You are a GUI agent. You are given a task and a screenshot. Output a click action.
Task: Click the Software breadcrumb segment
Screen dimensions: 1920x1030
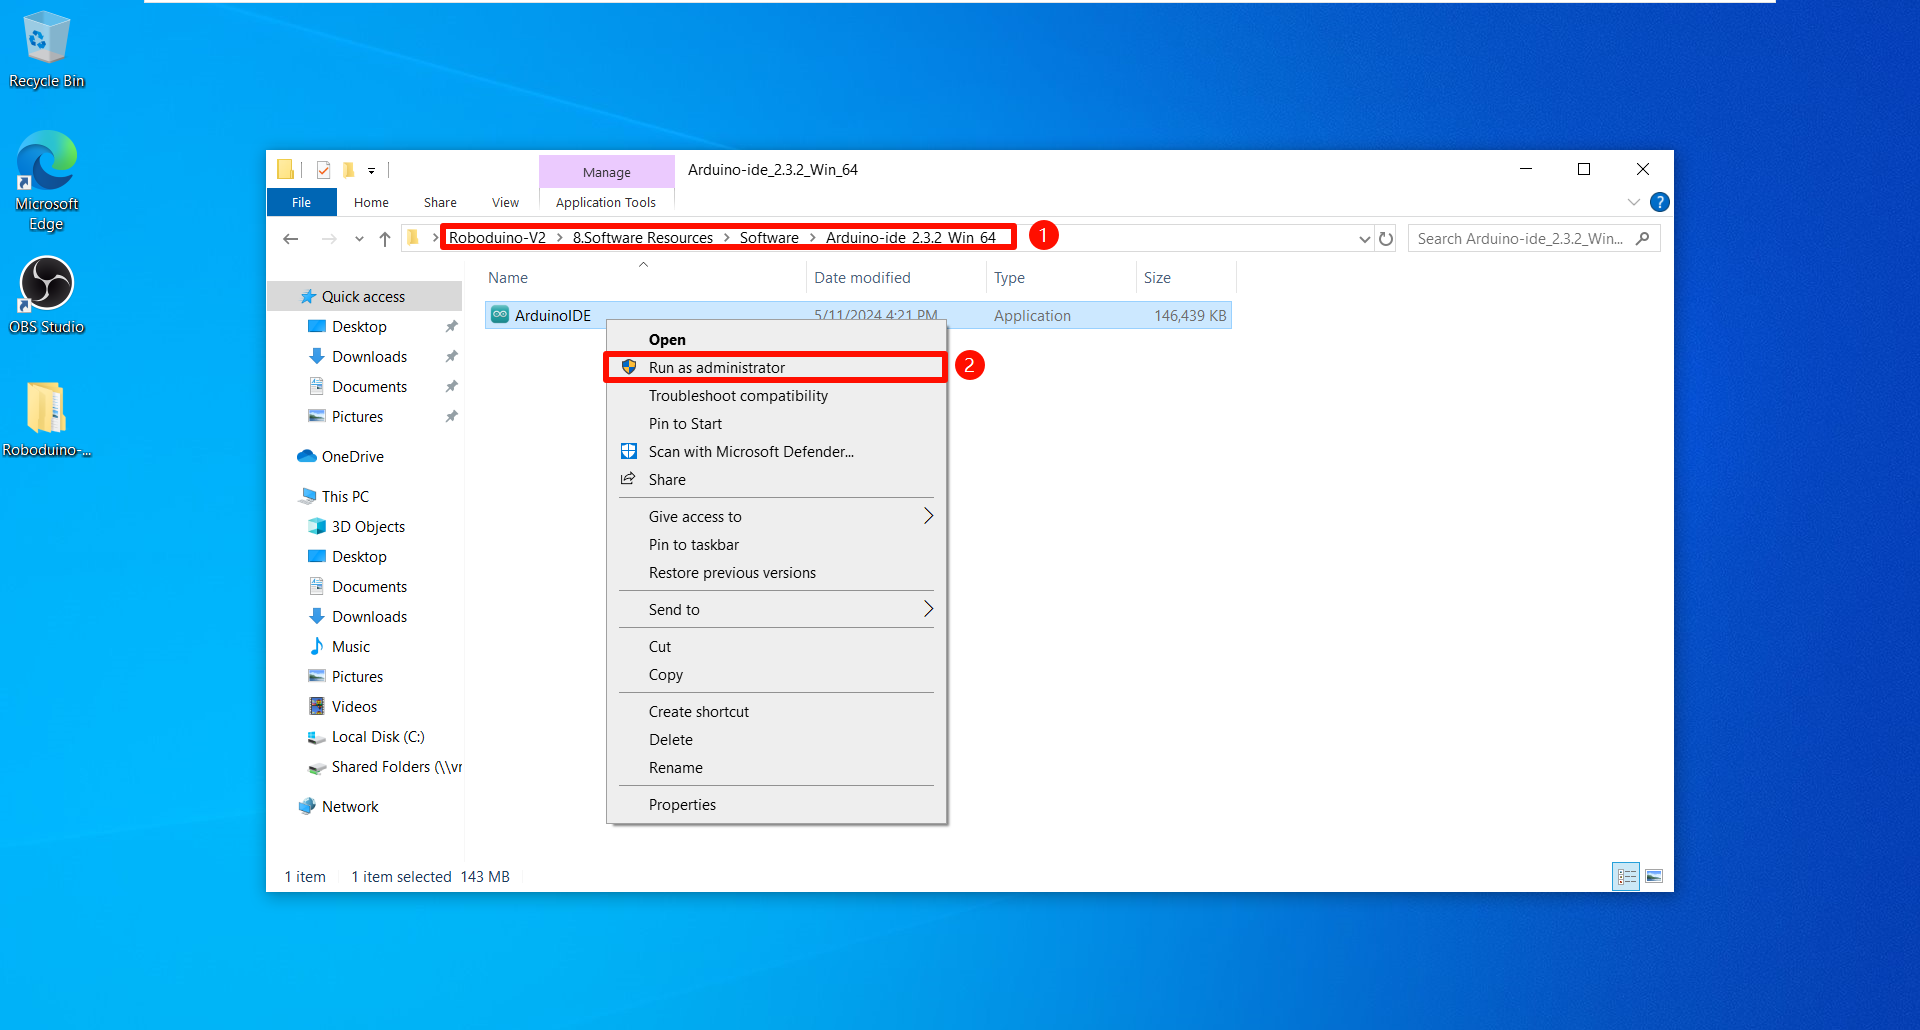(769, 238)
